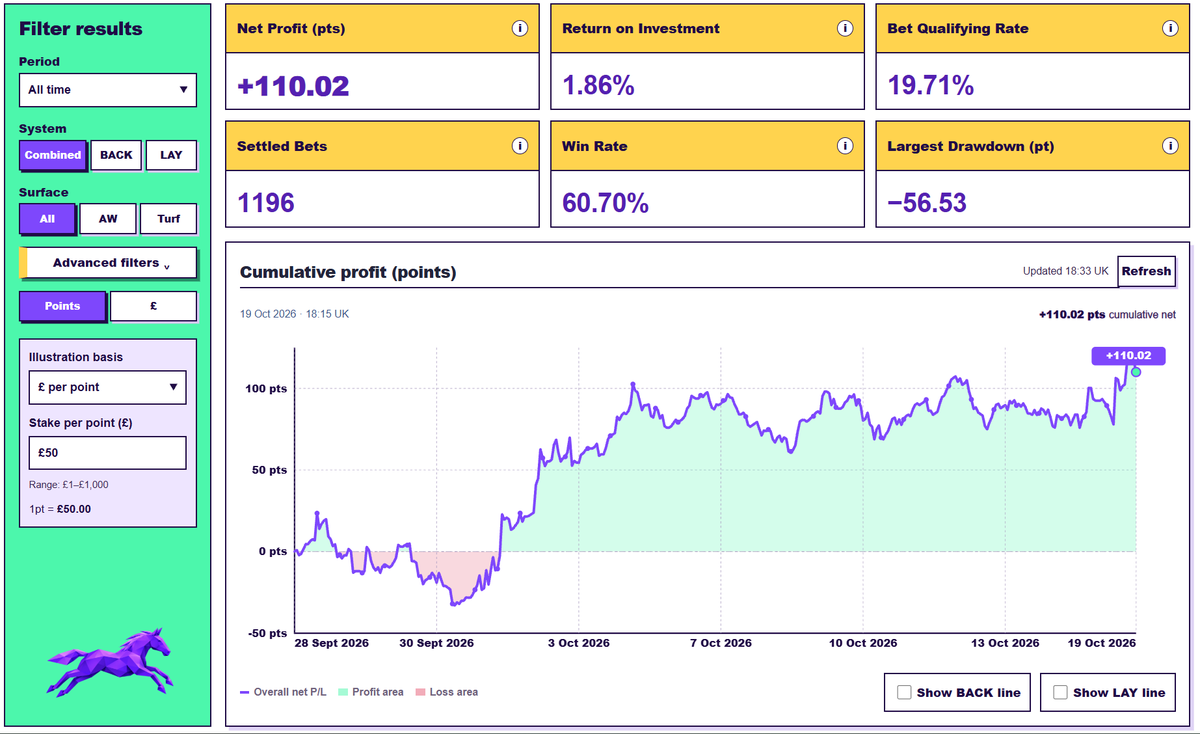The height and width of the screenshot is (734, 1200).
Task: Click the 1.86% ROI value
Action: [x=598, y=86]
